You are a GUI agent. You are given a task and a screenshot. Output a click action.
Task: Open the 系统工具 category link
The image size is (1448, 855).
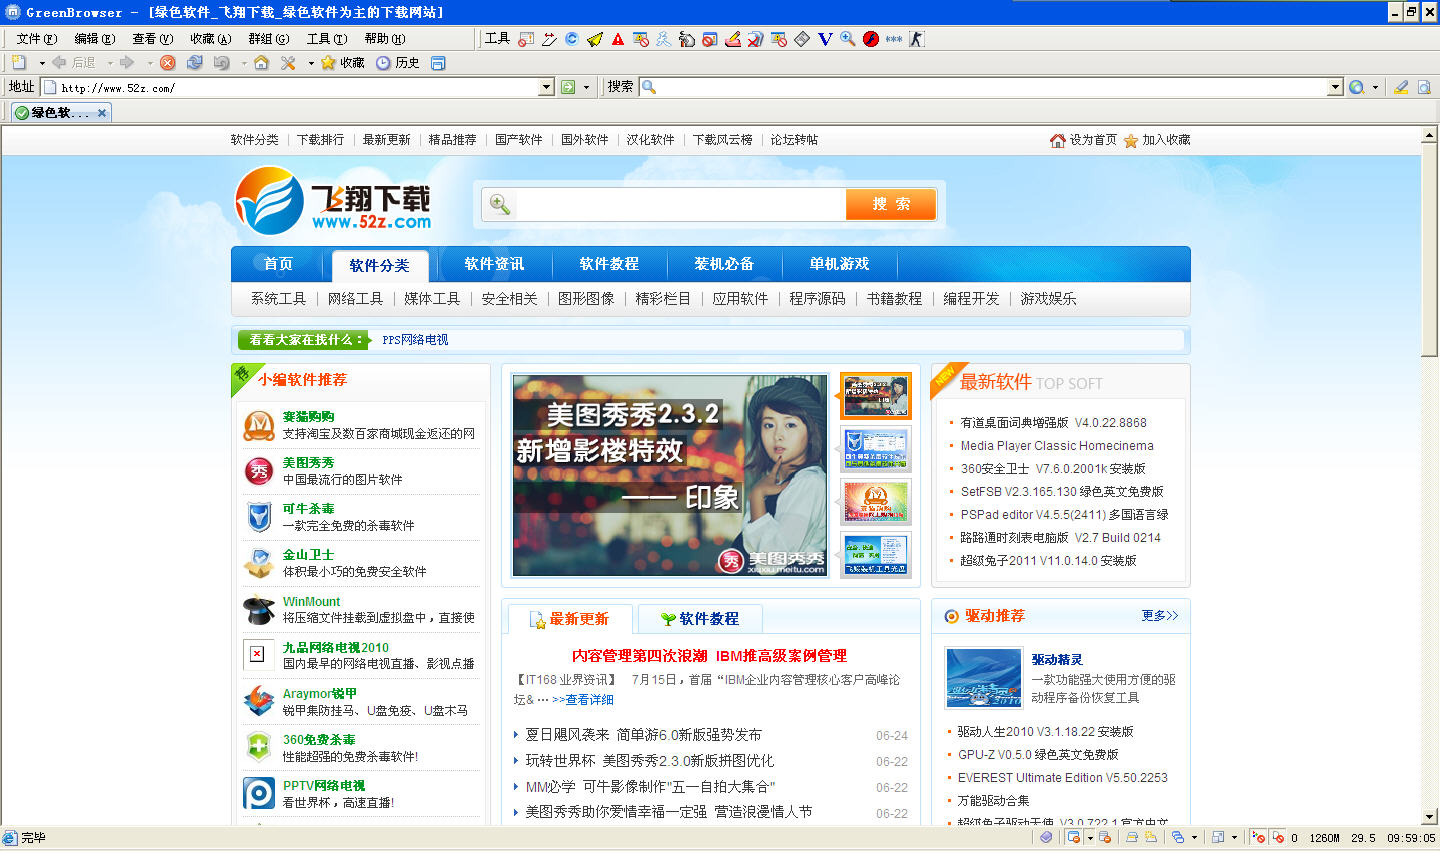[x=278, y=299]
